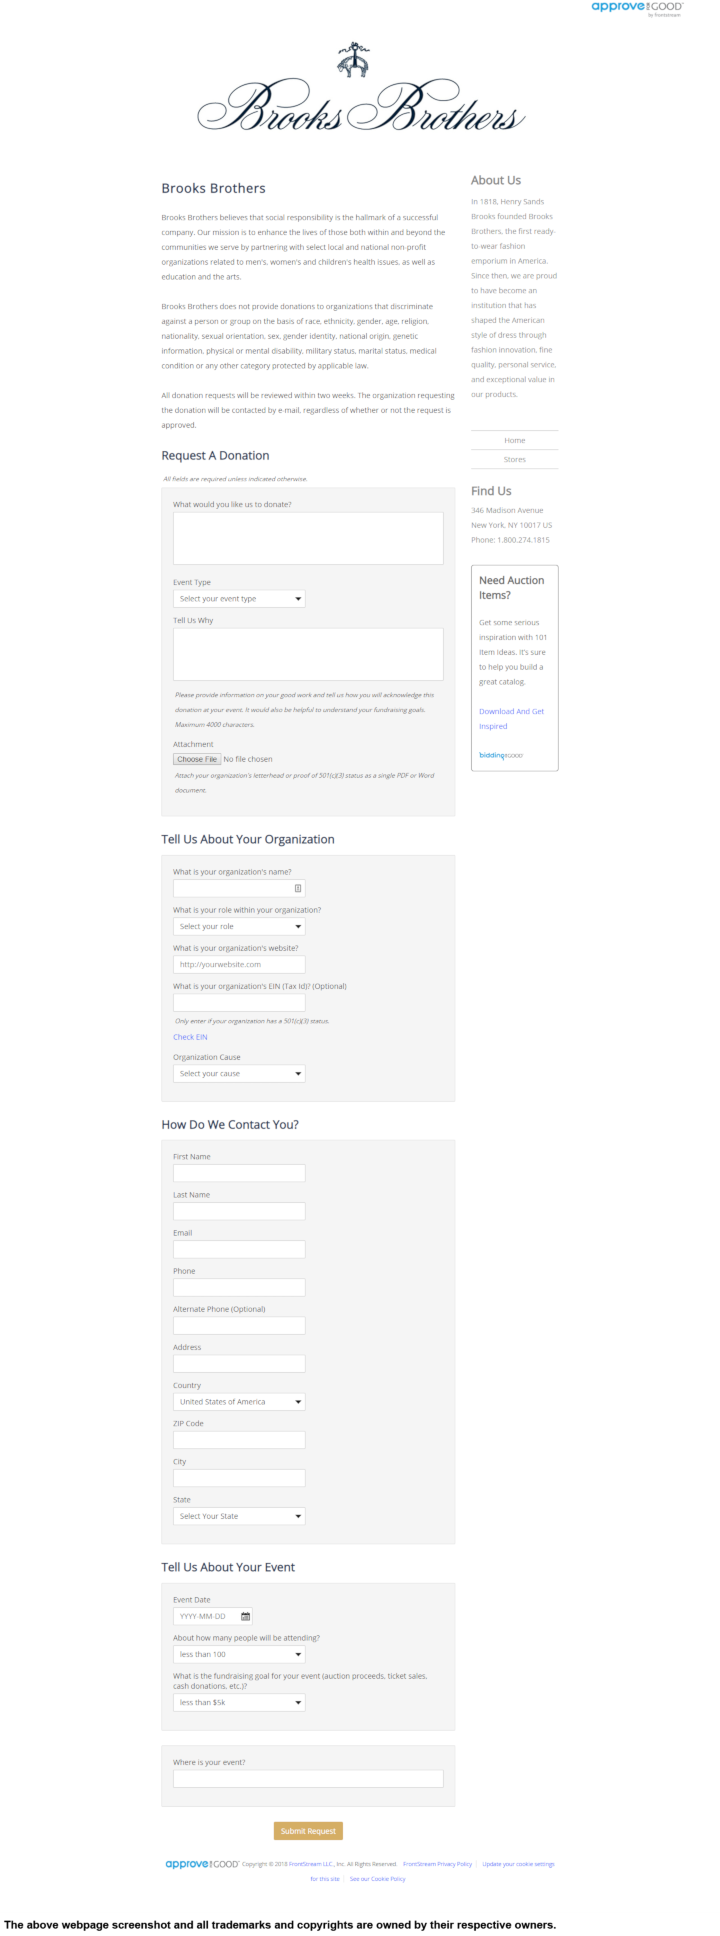Open the Event Type dropdown
Viewport: 720px width, 1936px height.
click(239, 599)
